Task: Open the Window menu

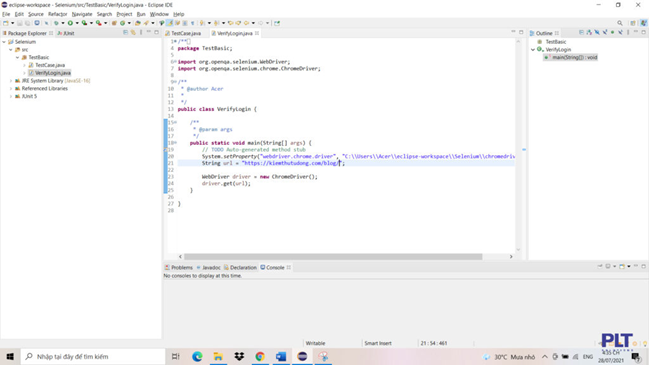Action: (159, 14)
